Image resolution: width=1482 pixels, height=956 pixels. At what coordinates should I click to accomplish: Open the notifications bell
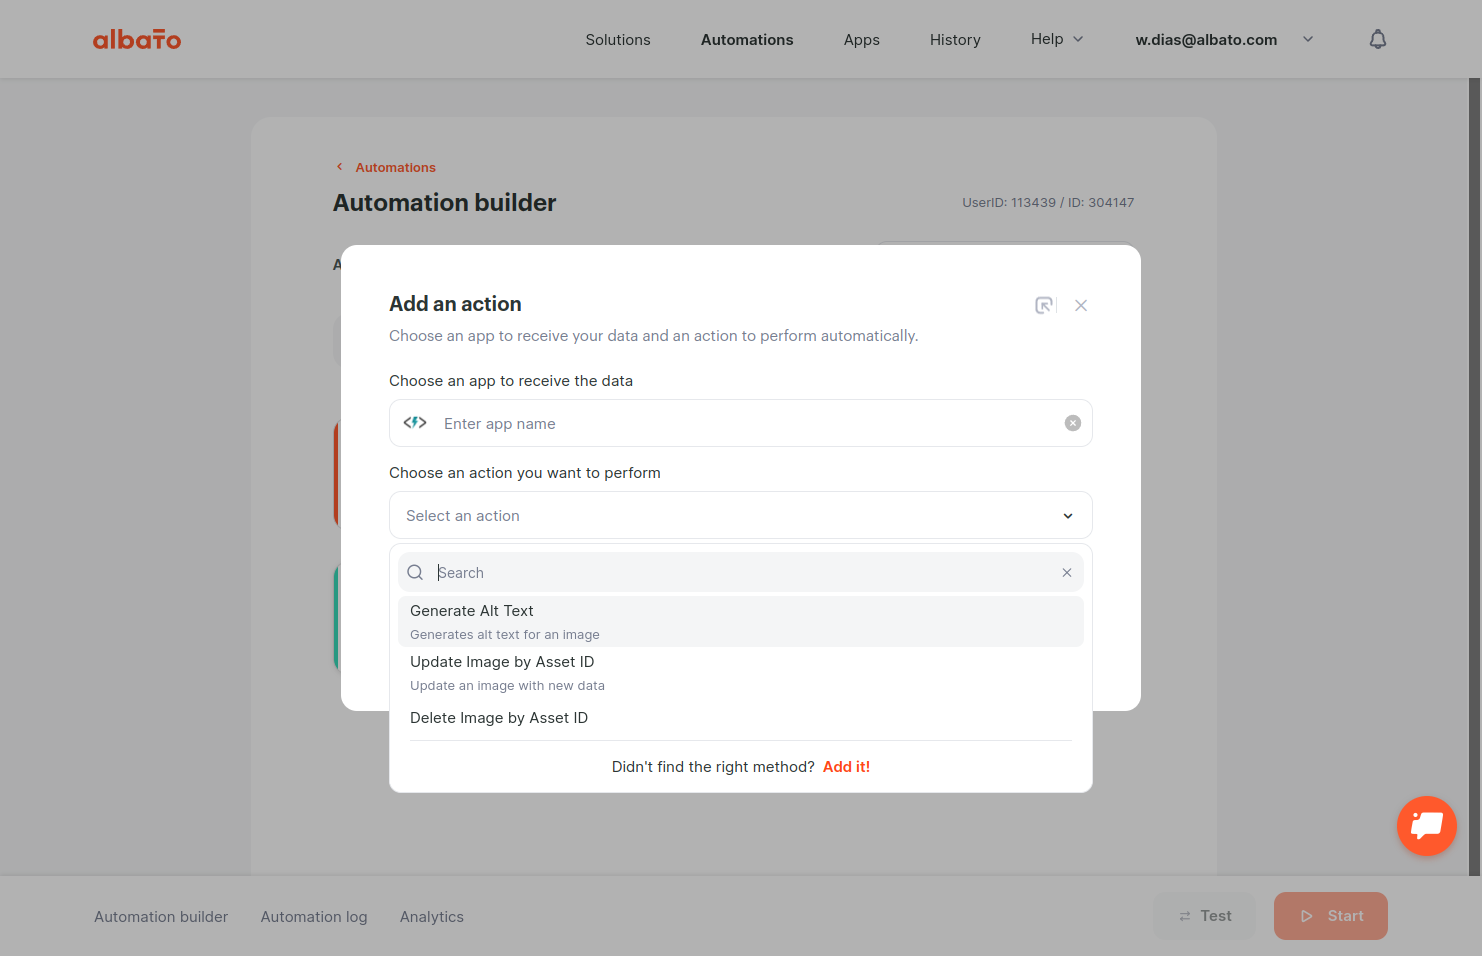1378,39
